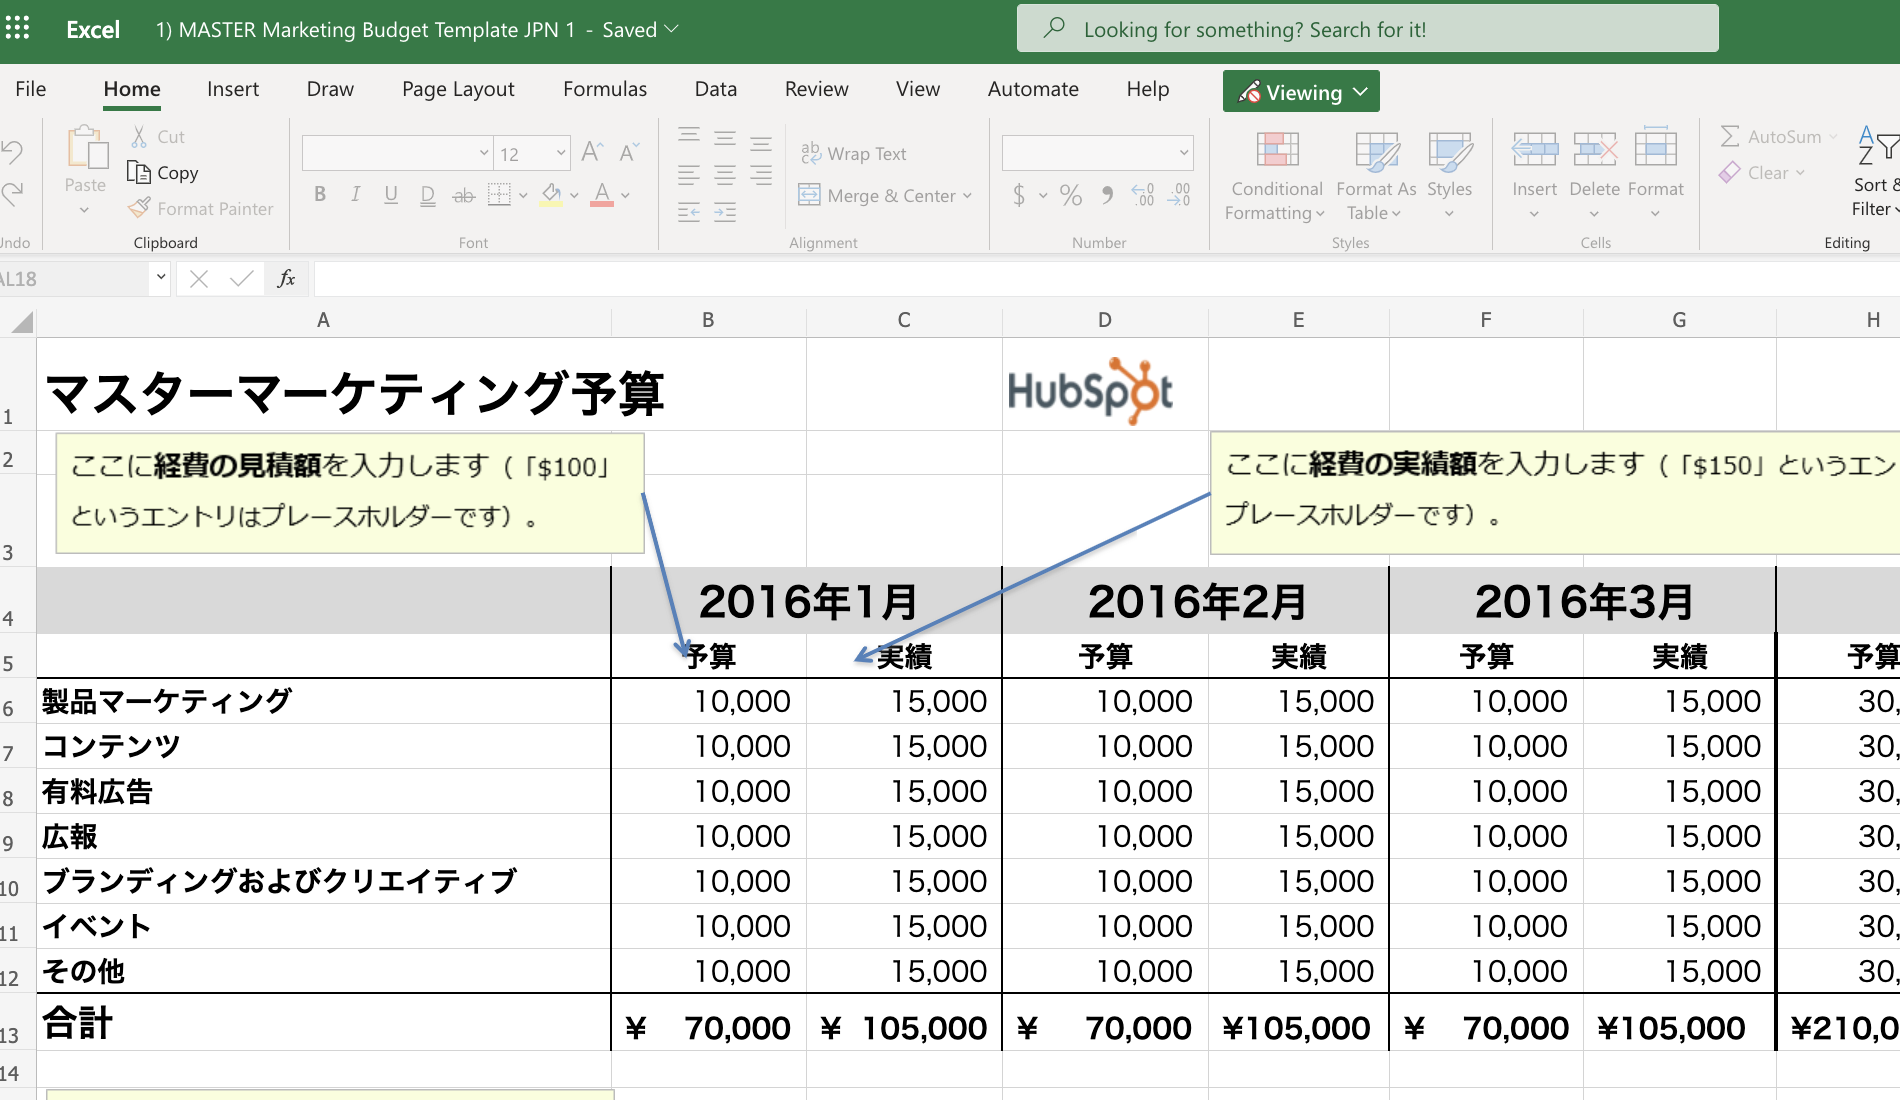
Task: Toggle Wrap Text option
Action: pyautogui.click(x=853, y=153)
